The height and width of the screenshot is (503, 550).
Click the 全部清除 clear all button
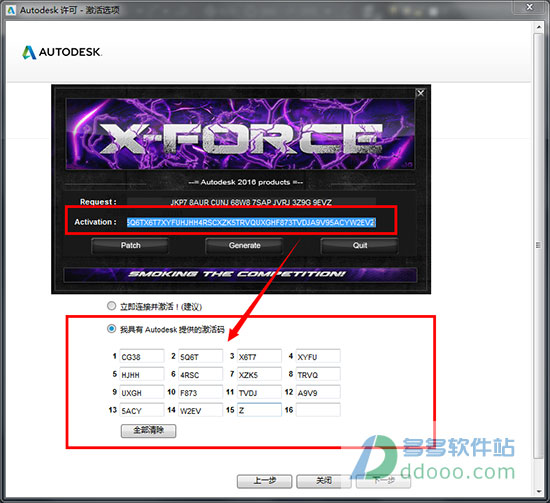pyautogui.click(x=148, y=430)
